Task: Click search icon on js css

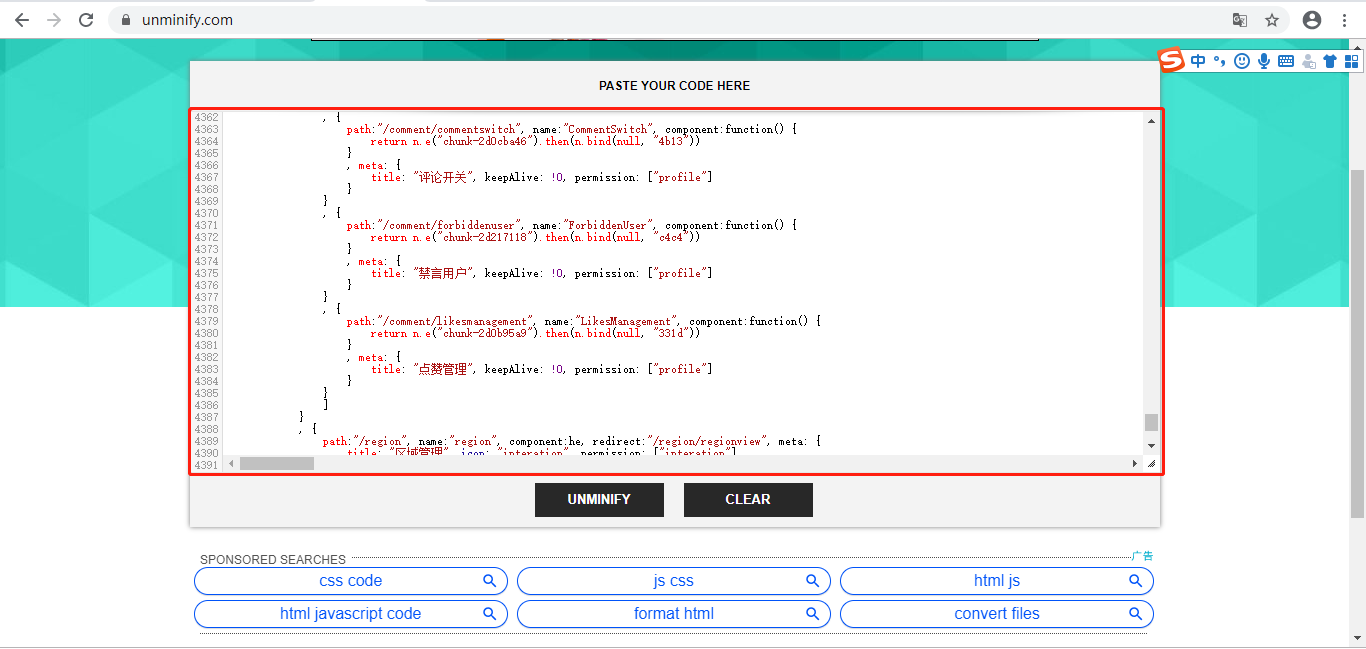Action: pyautogui.click(x=813, y=581)
